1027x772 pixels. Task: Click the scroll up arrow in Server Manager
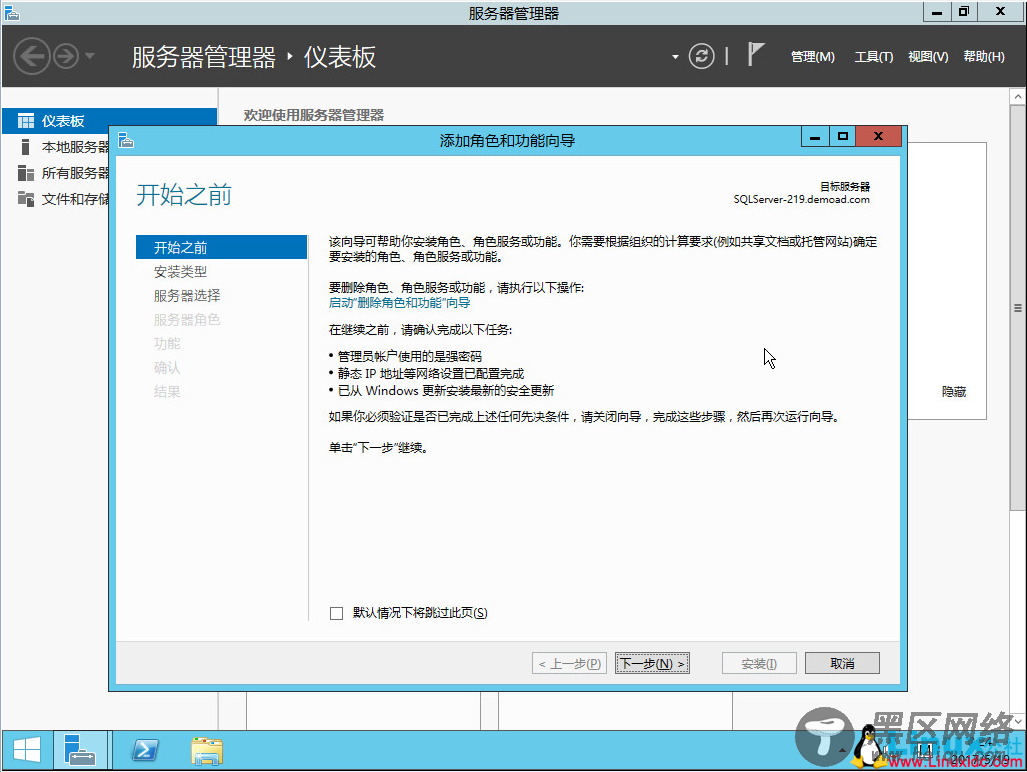click(x=1017, y=97)
